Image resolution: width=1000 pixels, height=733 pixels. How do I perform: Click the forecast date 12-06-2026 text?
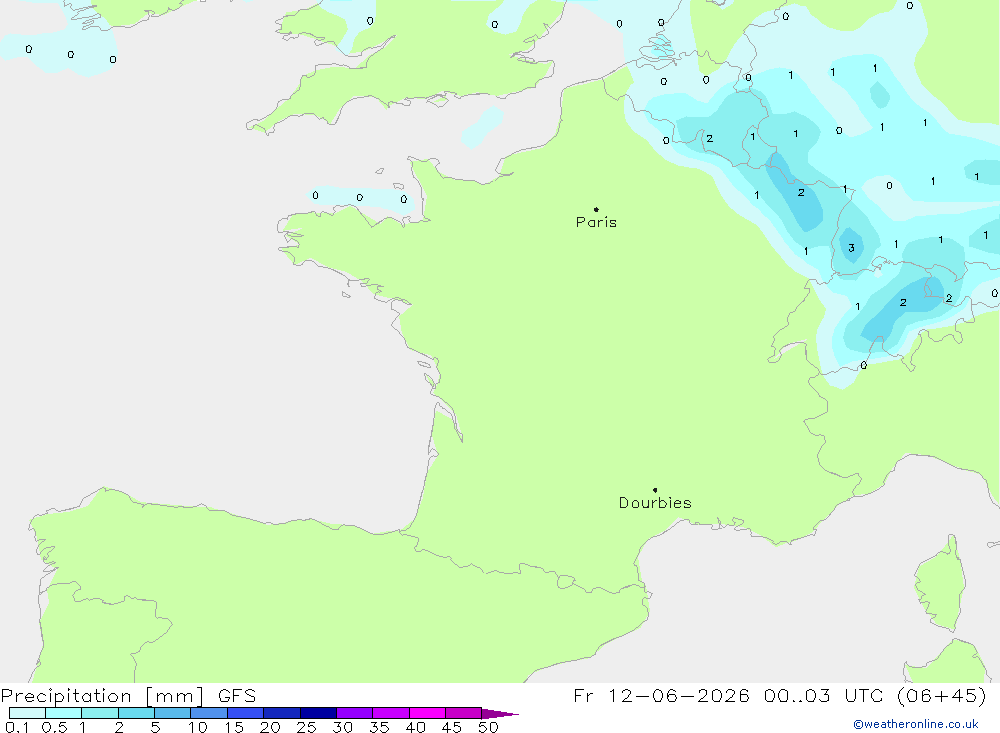click(x=679, y=695)
